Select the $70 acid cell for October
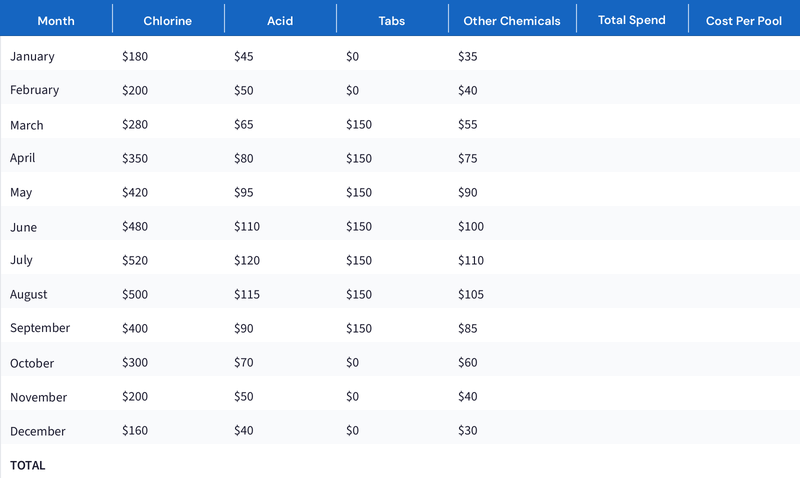The height and width of the screenshot is (478, 800). click(244, 363)
